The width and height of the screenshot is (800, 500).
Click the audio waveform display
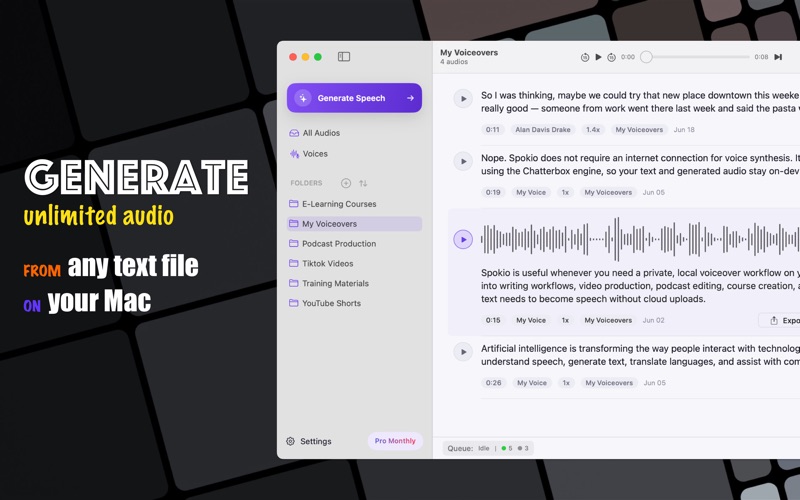point(640,239)
